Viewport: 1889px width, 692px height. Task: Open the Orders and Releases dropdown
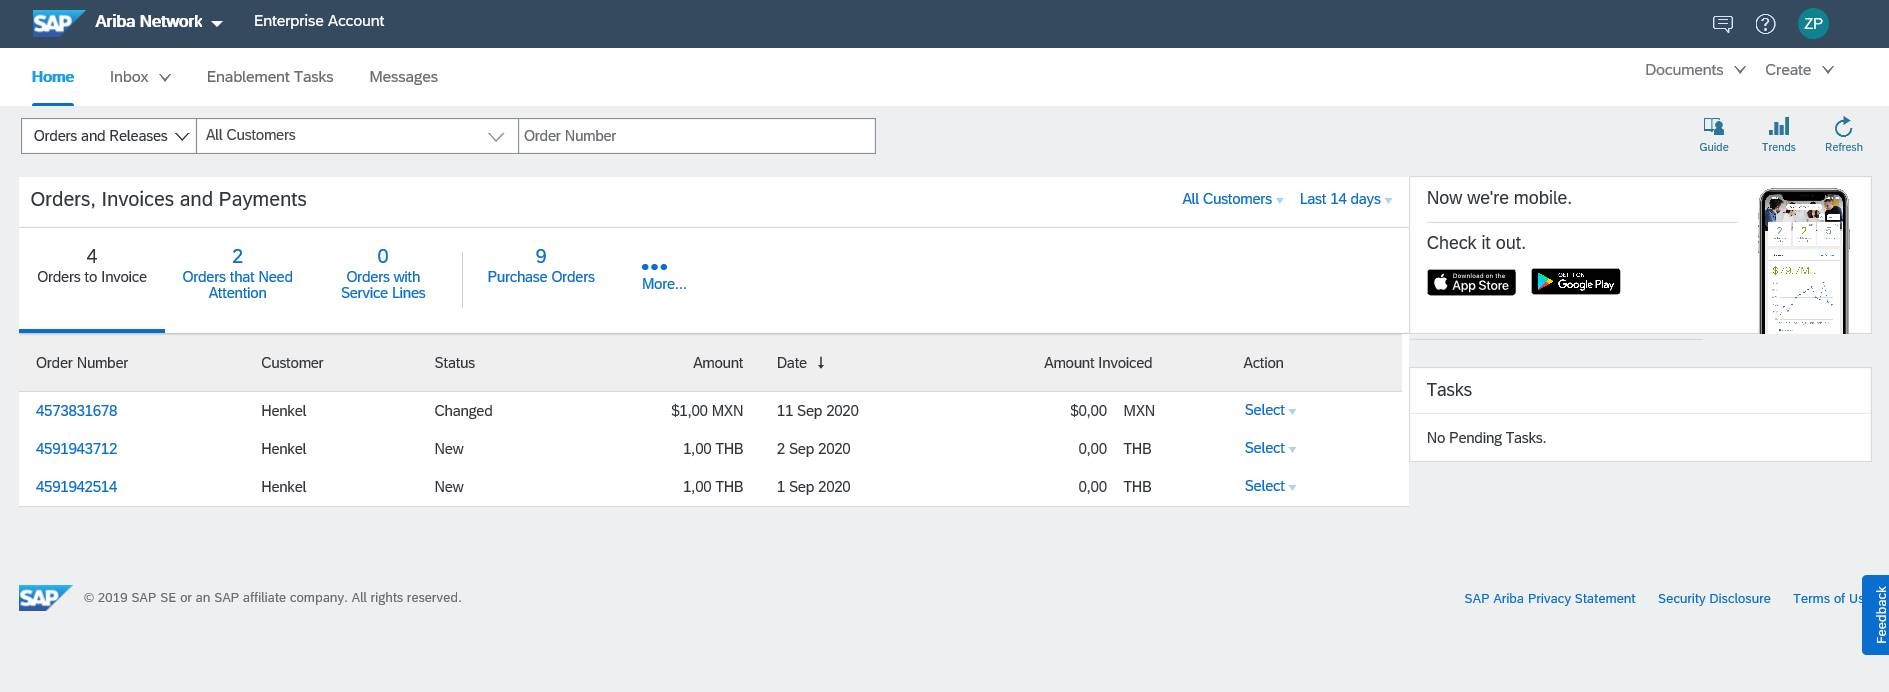point(109,136)
